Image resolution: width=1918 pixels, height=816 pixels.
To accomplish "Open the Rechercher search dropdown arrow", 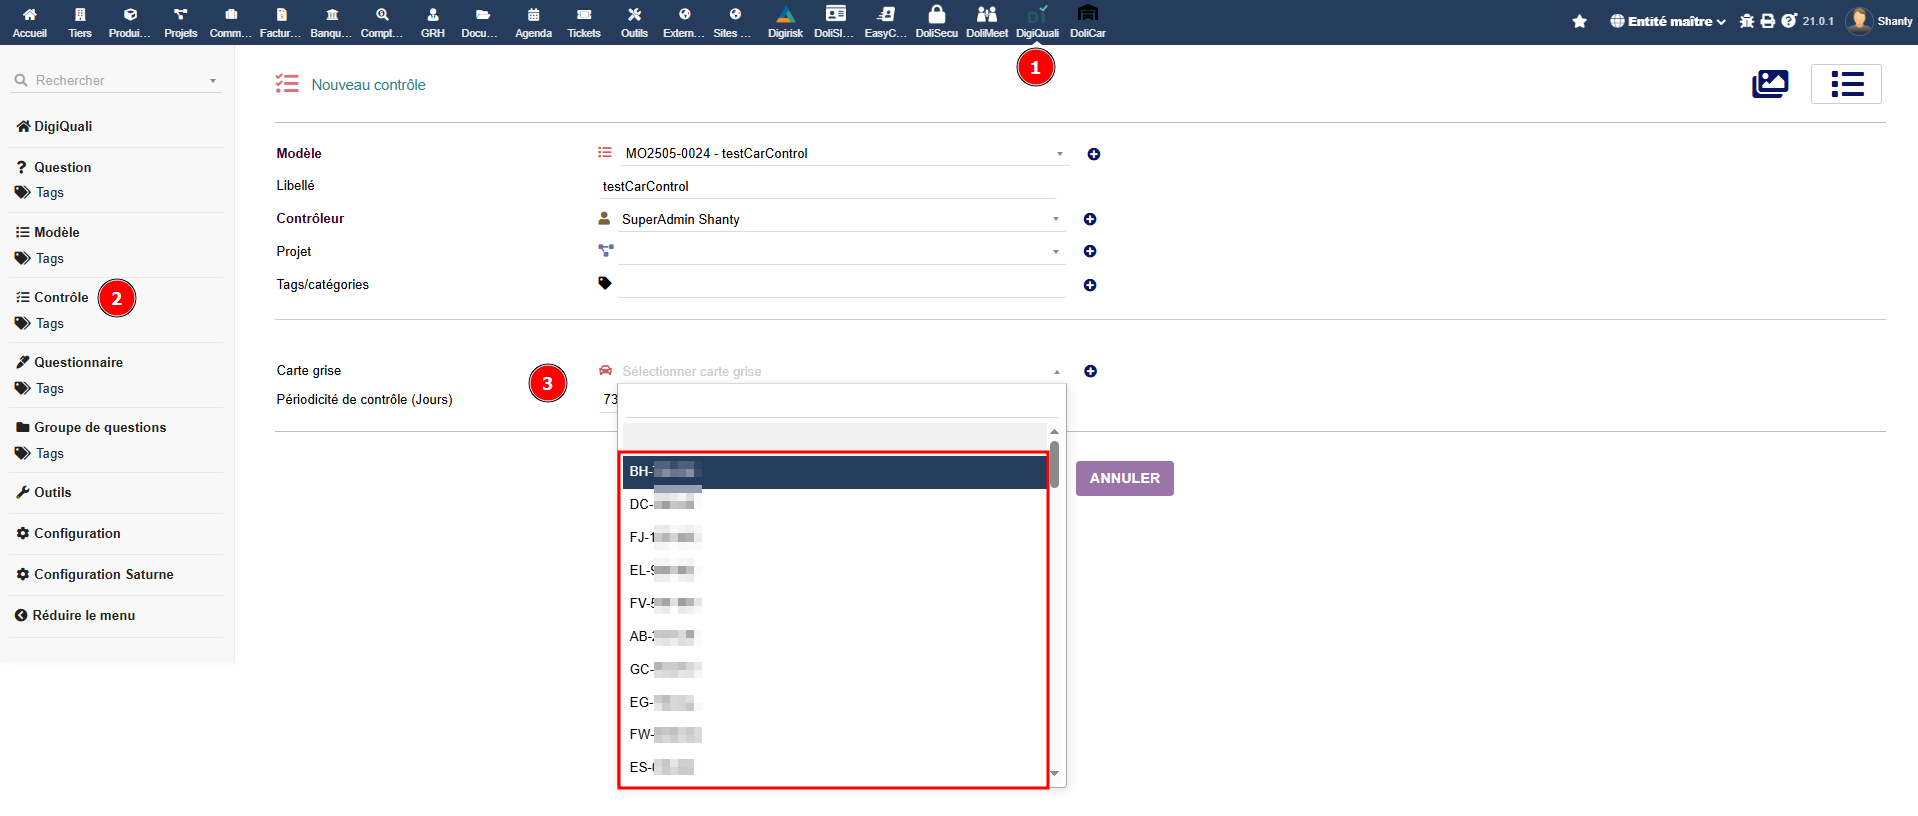I will tap(213, 81).
